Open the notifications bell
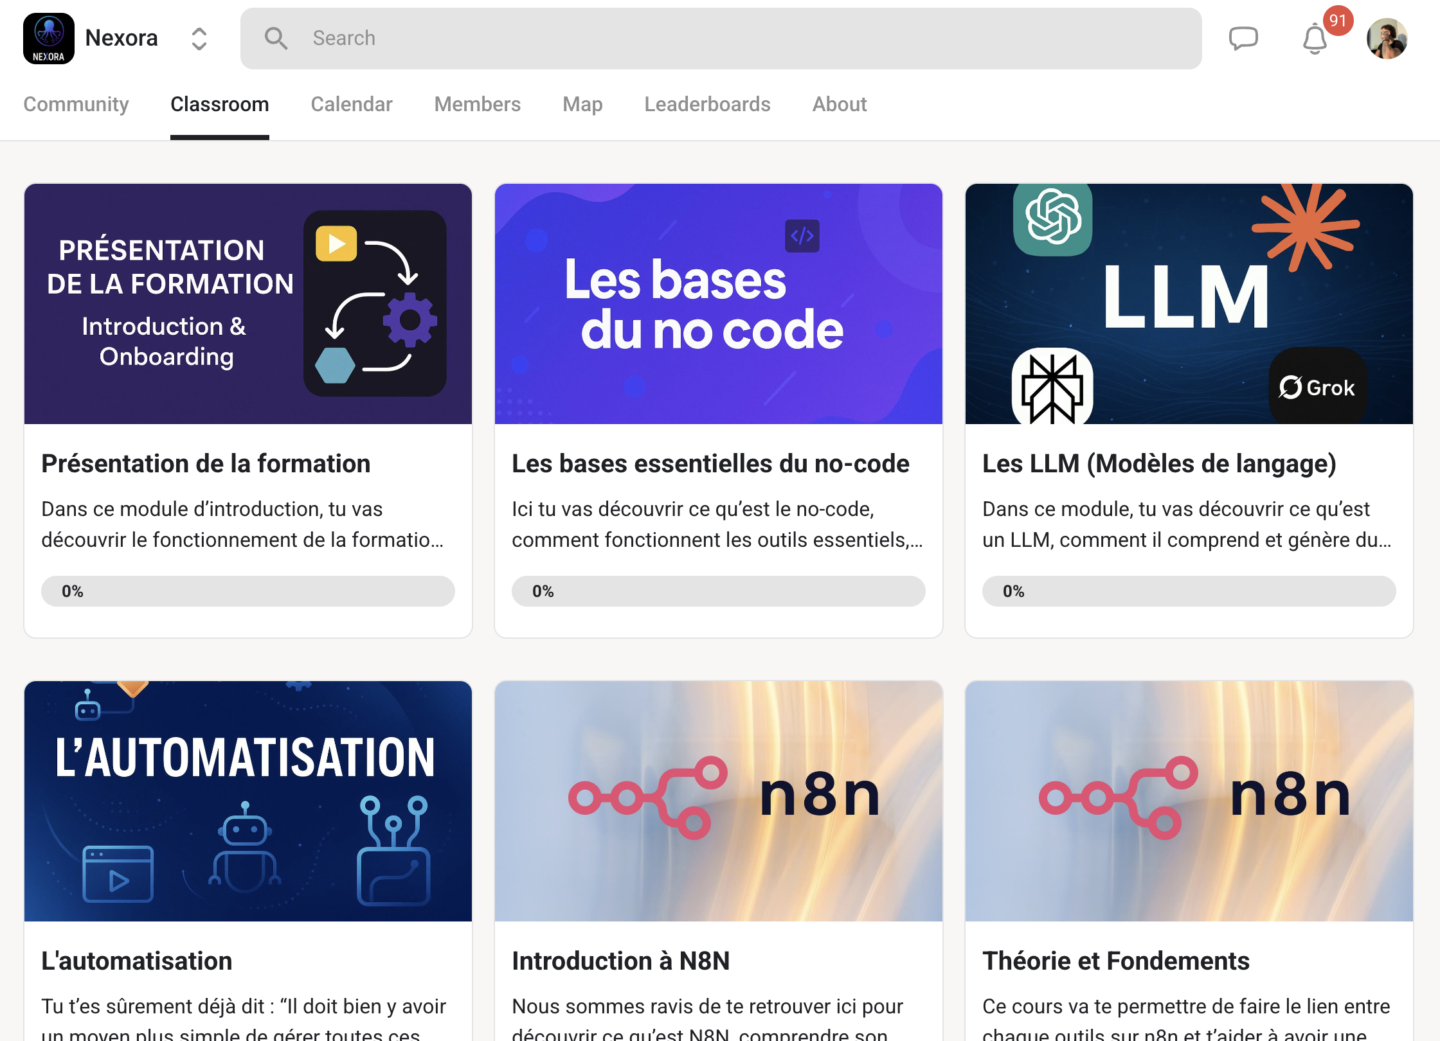The height and width of the screenshot is (1041, 1440). tap(1315, 39)
